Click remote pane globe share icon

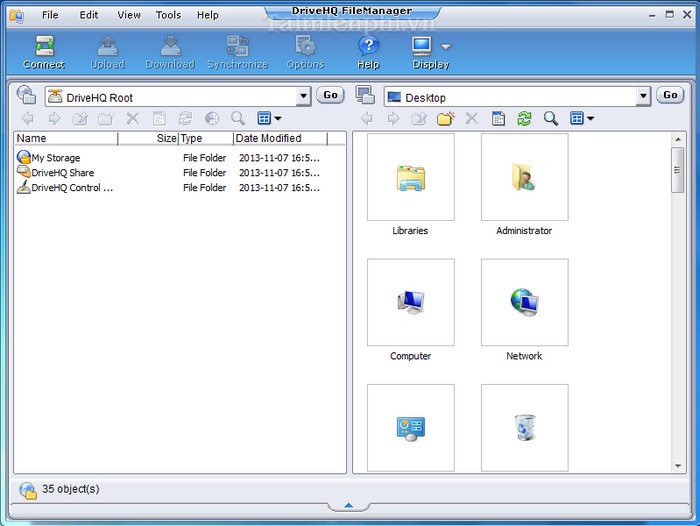(x=212, y=118)
